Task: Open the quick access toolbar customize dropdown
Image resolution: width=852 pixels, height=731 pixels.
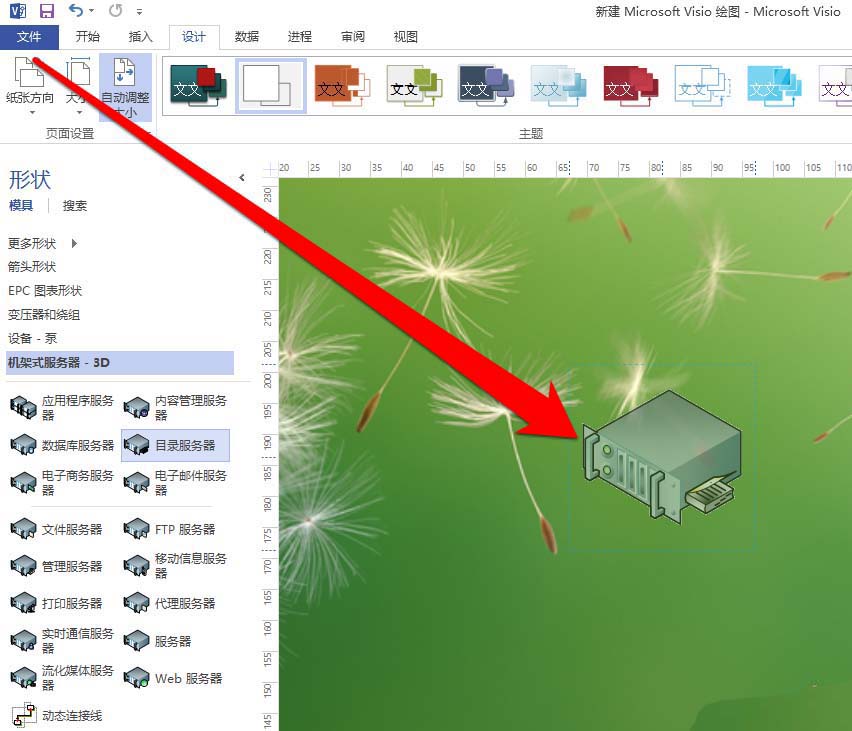Action: 140,11
